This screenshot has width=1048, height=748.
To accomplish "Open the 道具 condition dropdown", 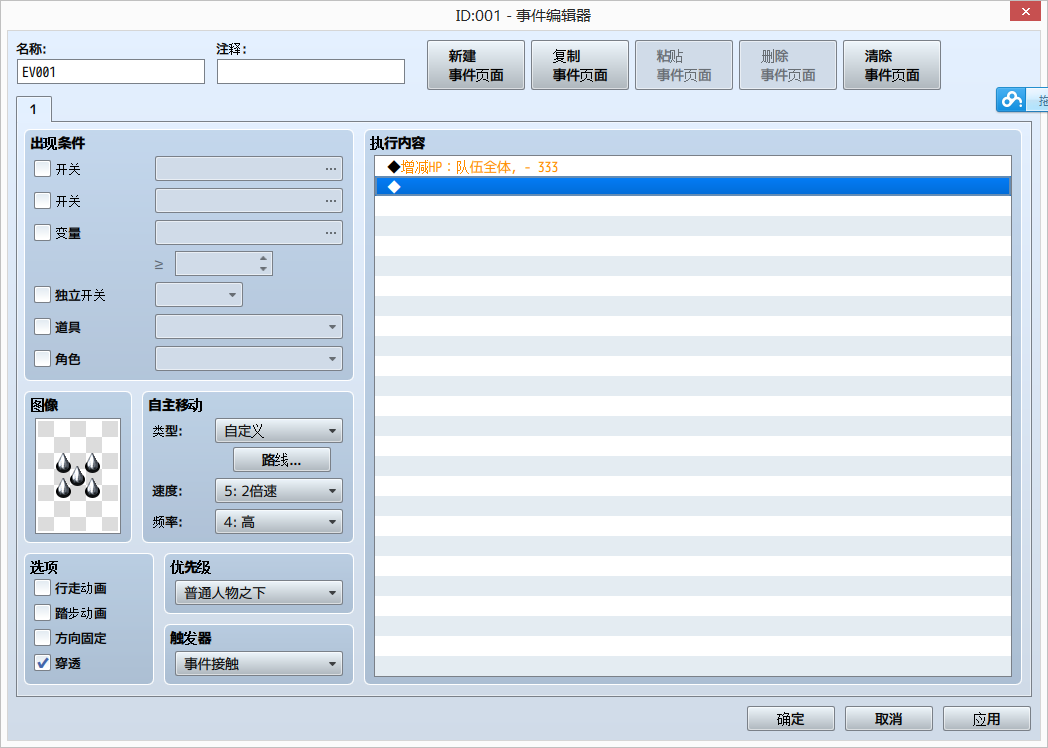I will click(249, 327).
